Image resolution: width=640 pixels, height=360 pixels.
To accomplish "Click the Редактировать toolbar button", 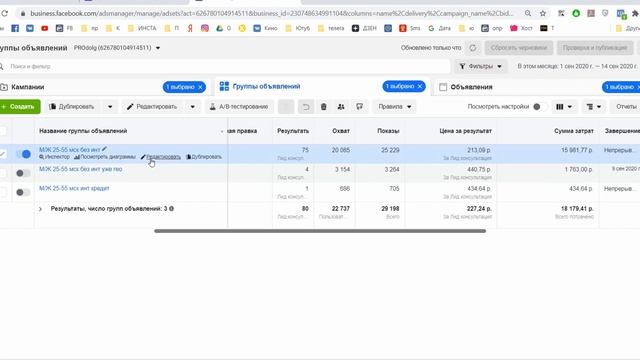I will tap(152, 107).
